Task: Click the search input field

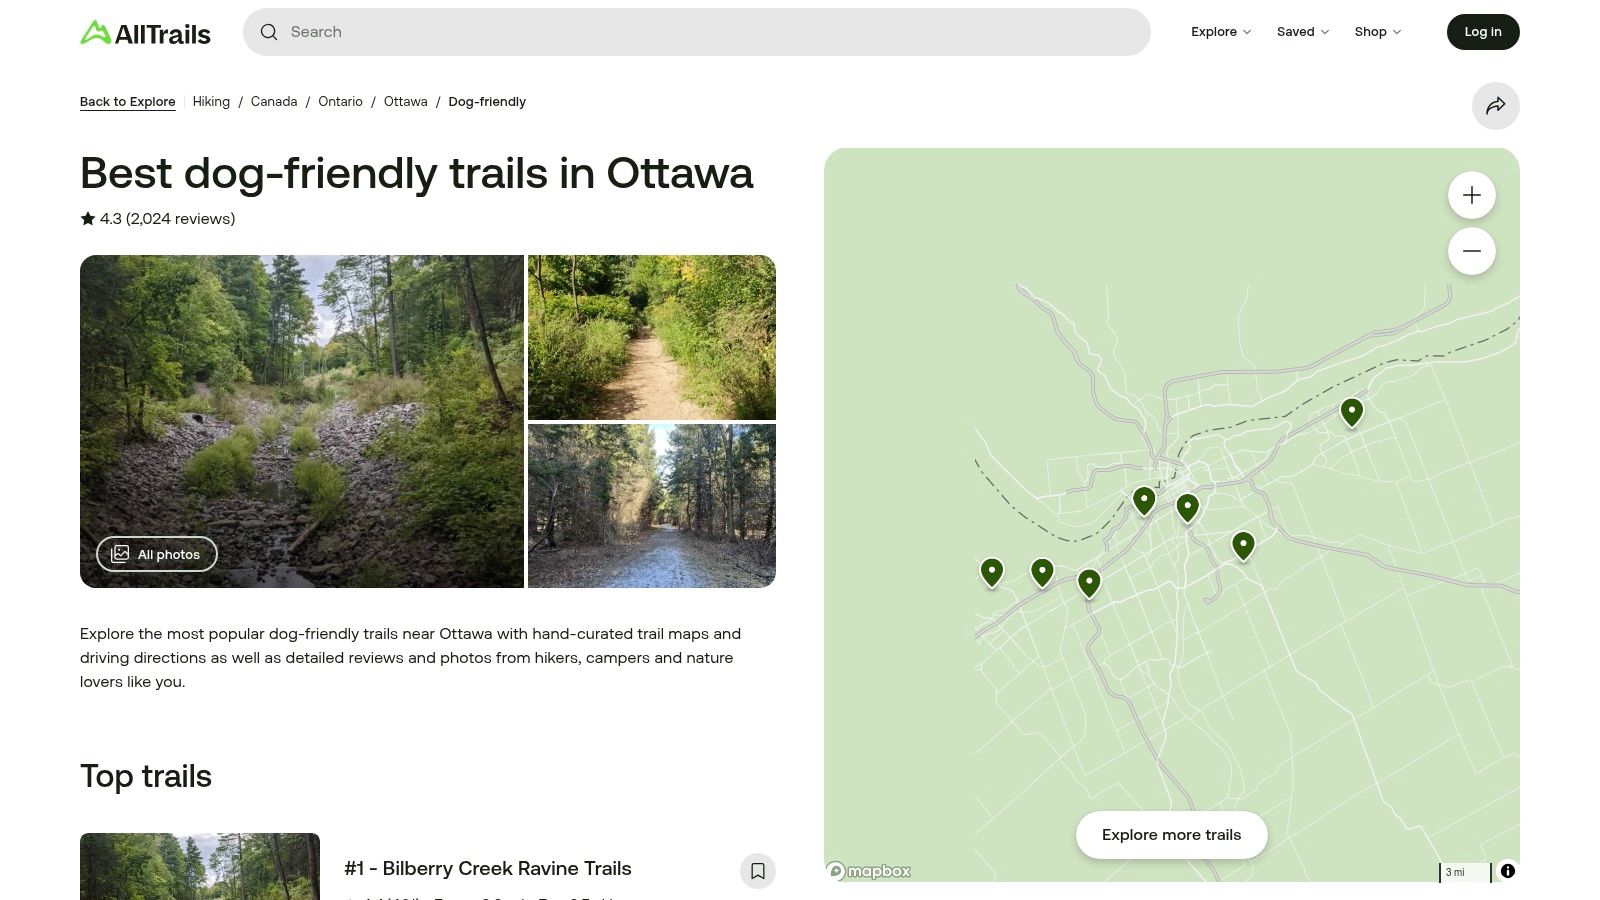Action: (x=600, y=32)
